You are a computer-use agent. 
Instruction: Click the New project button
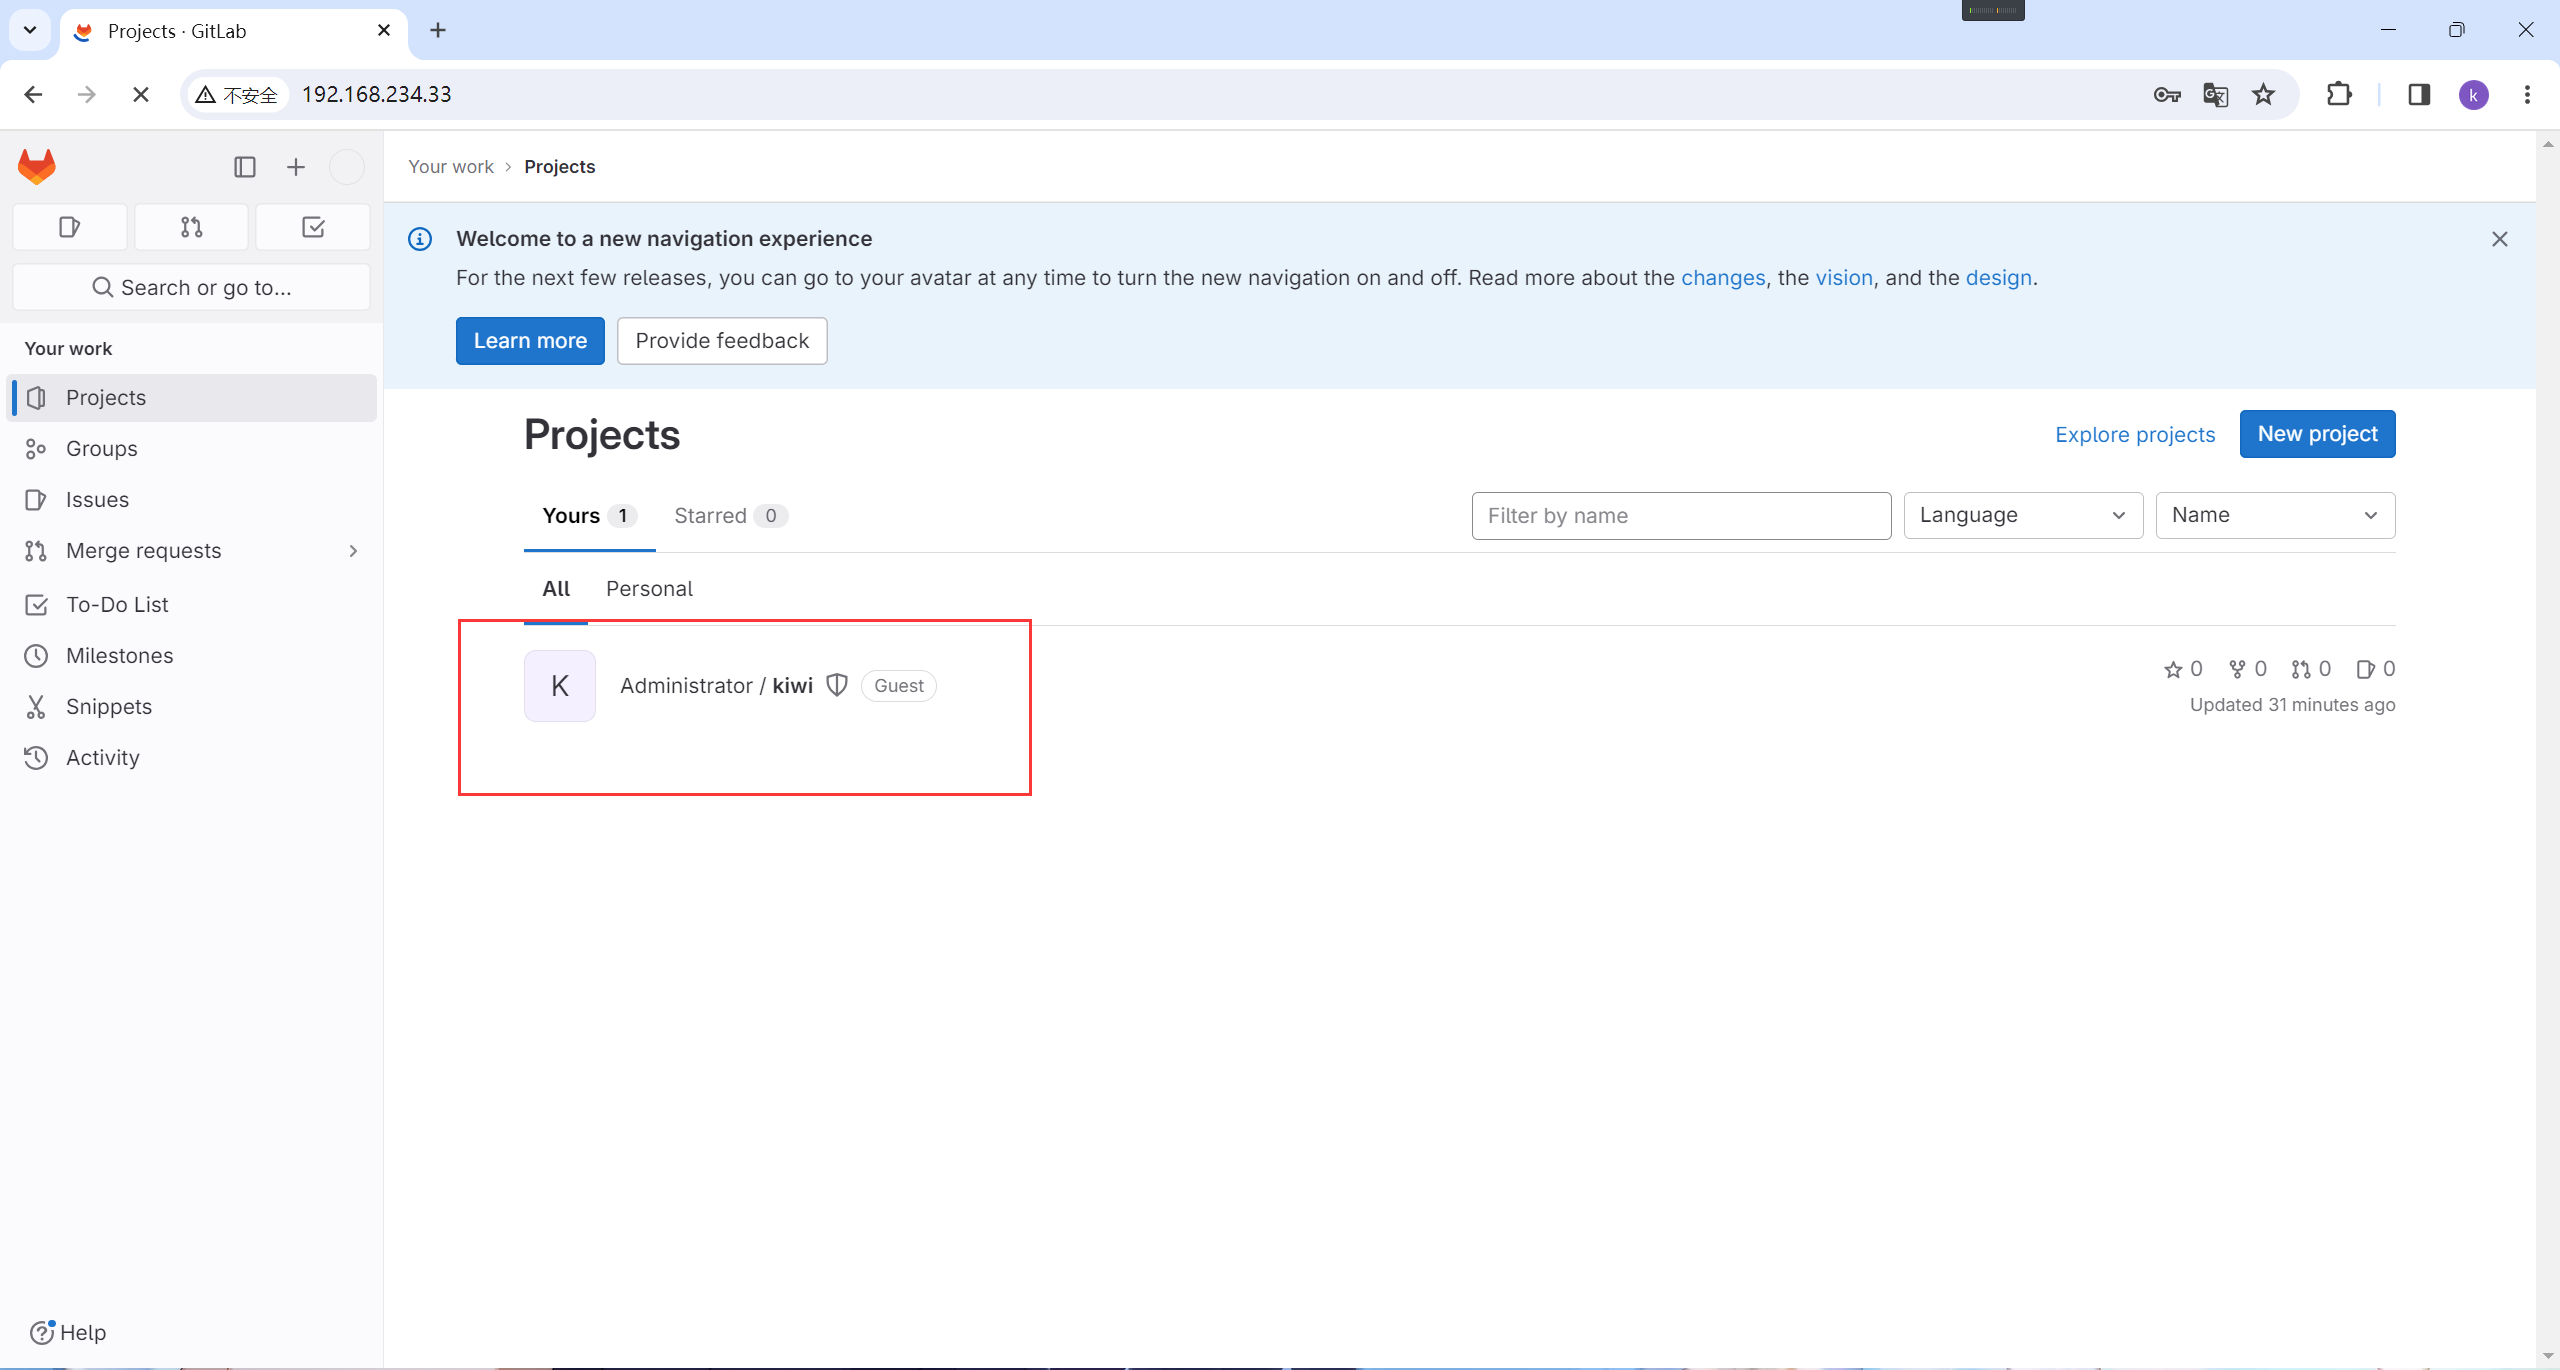point(2316,434)
